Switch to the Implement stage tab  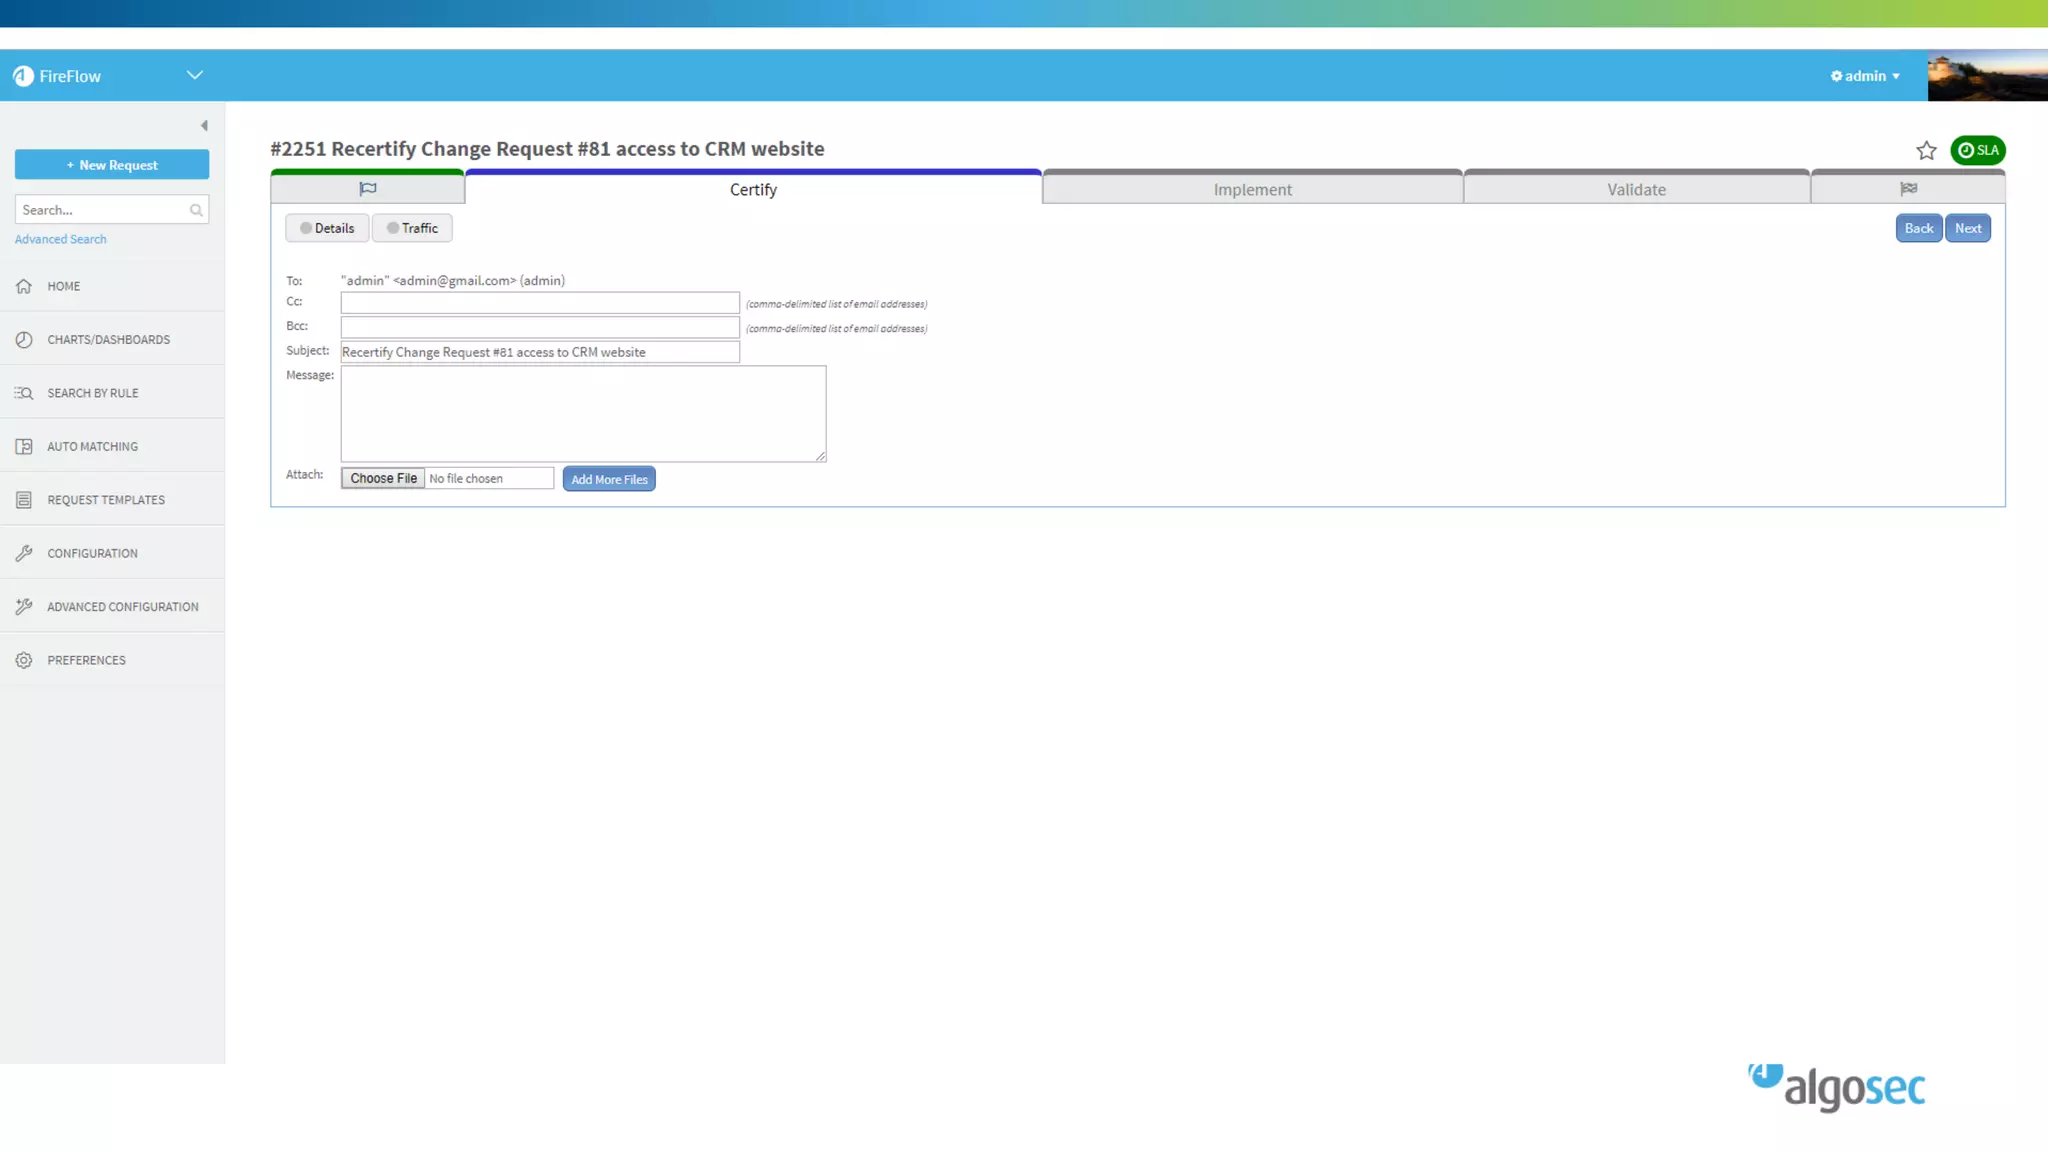[1252, 189]
